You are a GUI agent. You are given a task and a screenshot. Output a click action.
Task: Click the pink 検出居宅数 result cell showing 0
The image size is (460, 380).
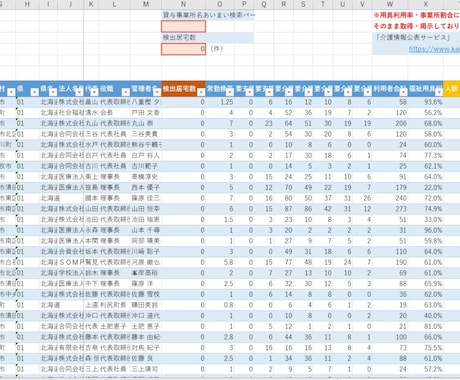pos(183,49)
